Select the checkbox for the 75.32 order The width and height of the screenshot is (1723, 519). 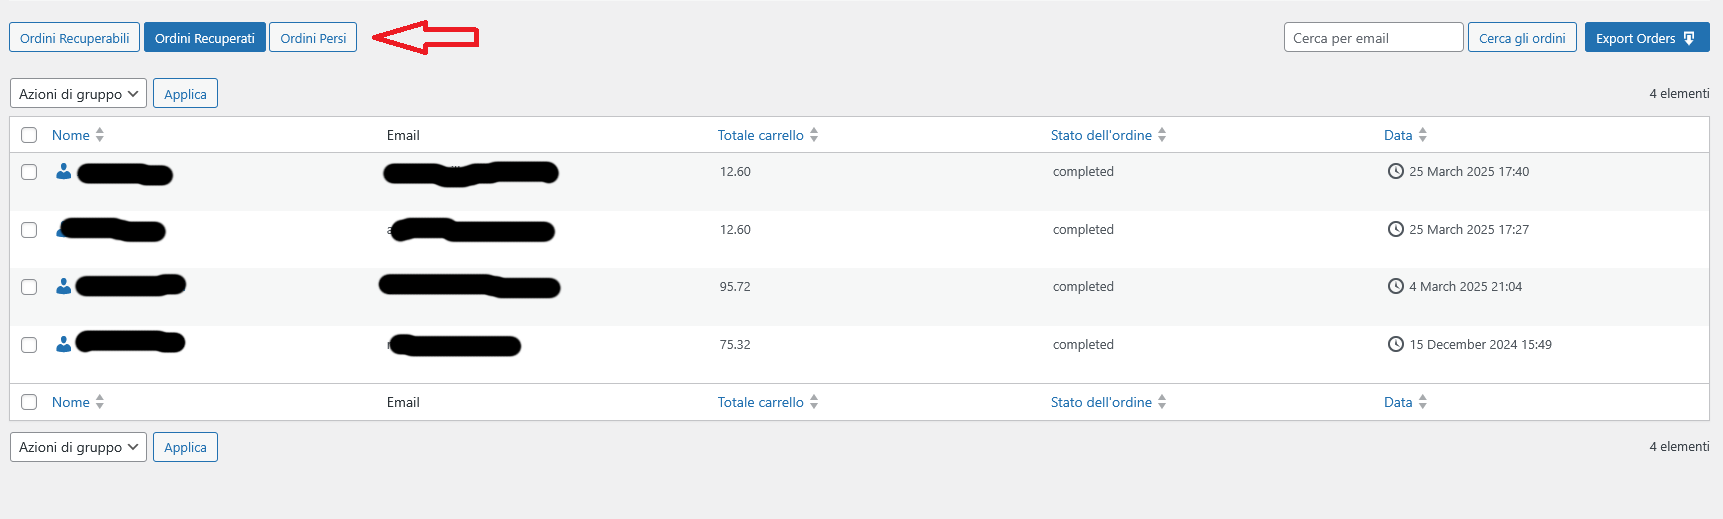29,344
